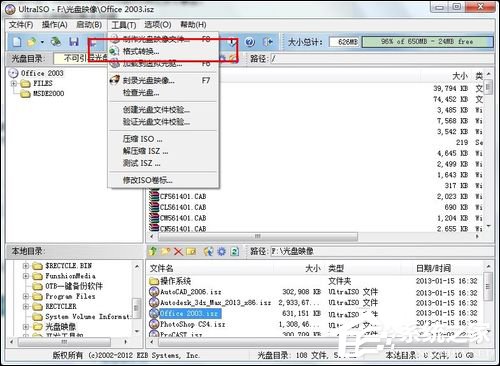The width and height of the screenshot is (500, 366).
Task: Click the globe icon in local toolbar
Action: click(x=209, y=251)
